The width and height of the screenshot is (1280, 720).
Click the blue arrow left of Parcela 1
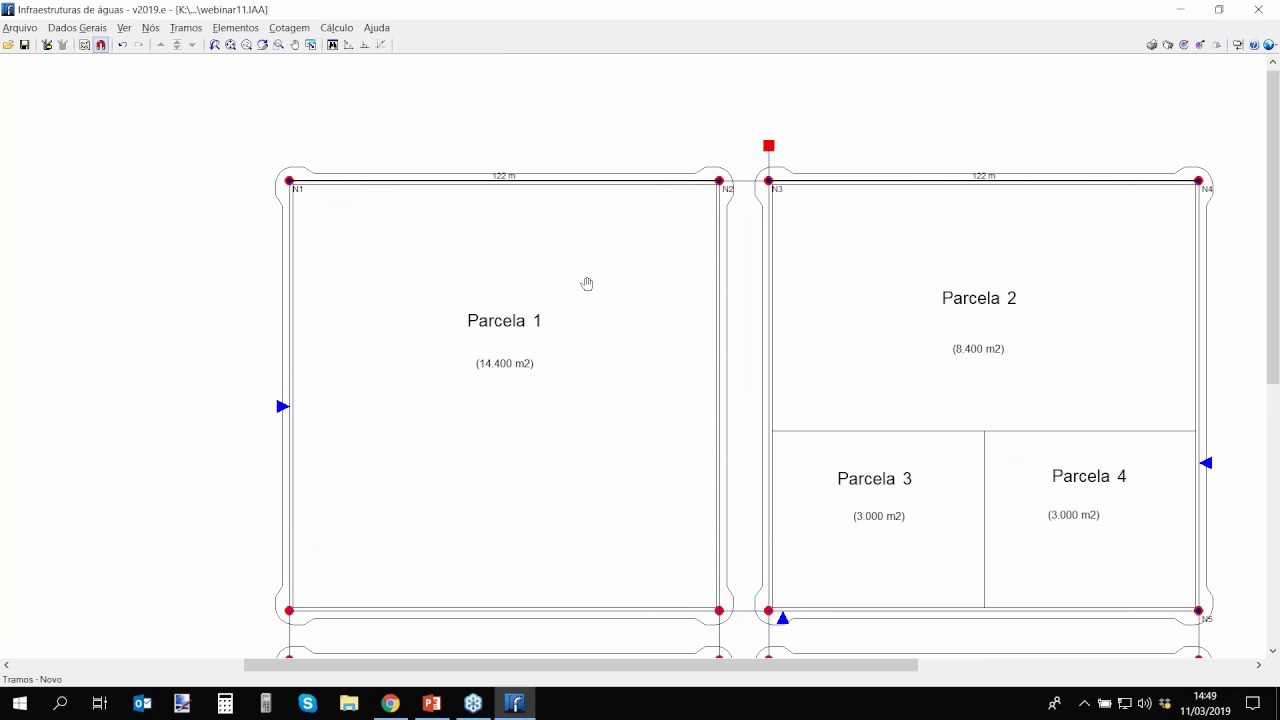pos(282,407)
